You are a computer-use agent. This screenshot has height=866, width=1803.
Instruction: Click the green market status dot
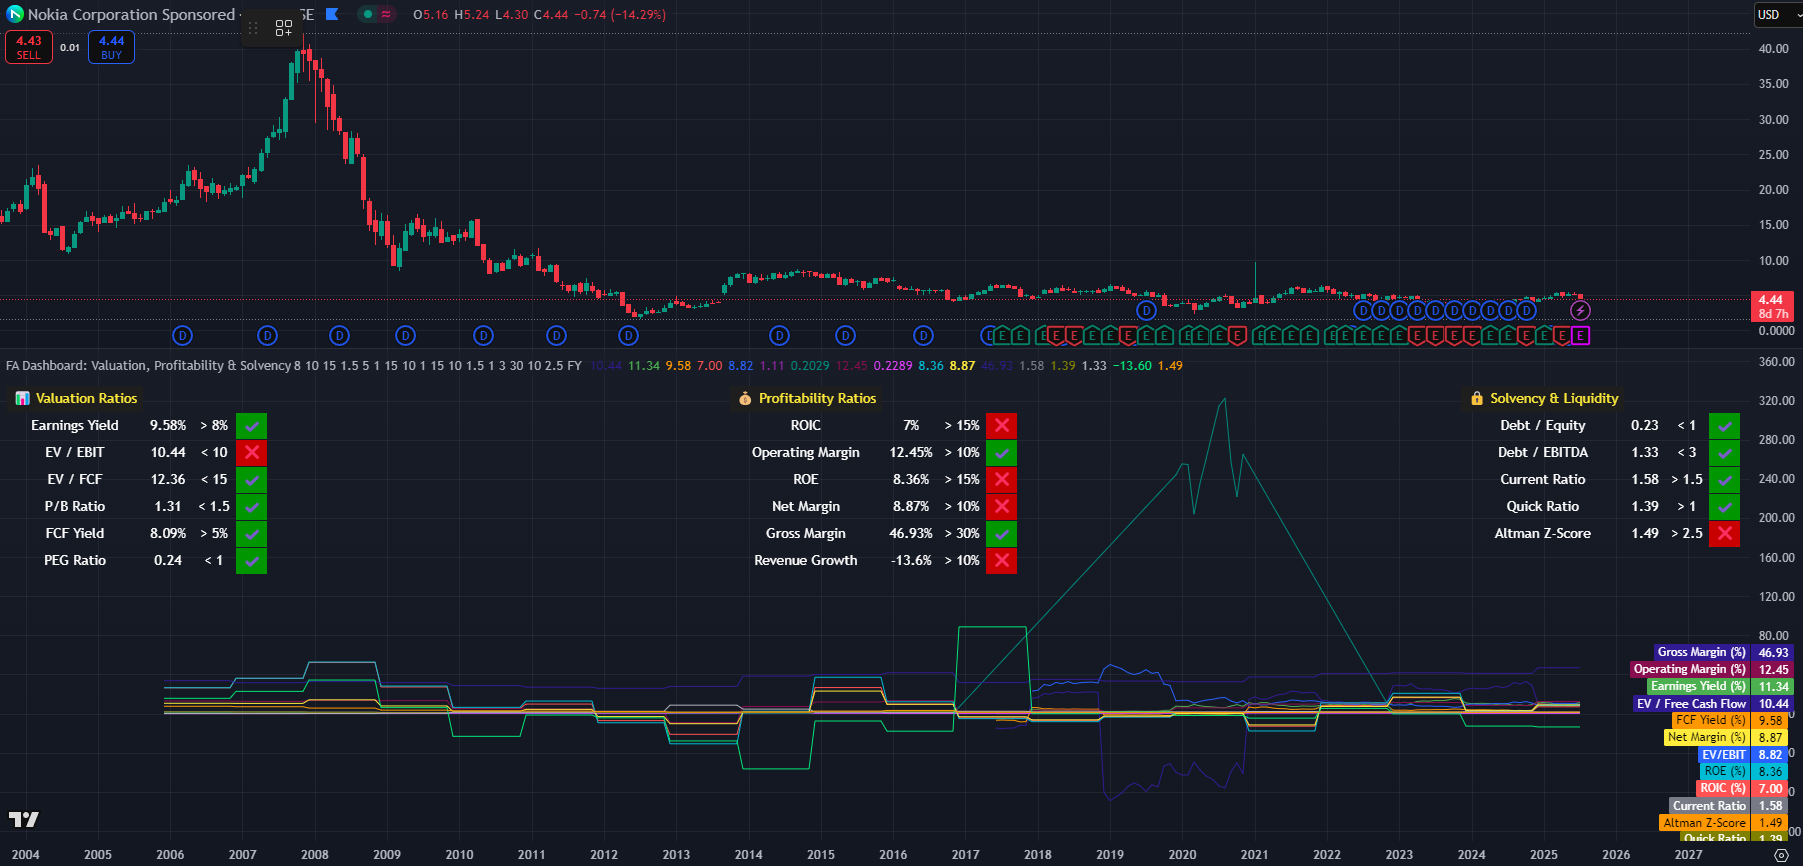[368, 14]
